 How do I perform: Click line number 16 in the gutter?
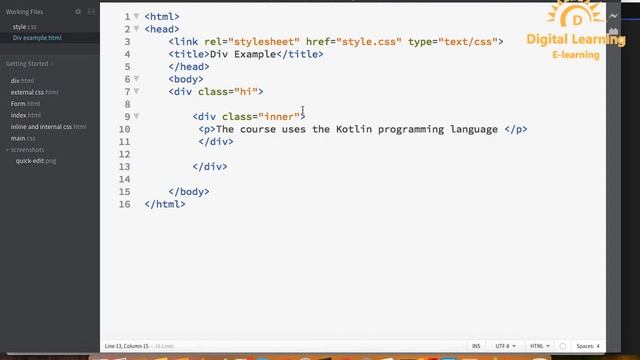(124, 204)
